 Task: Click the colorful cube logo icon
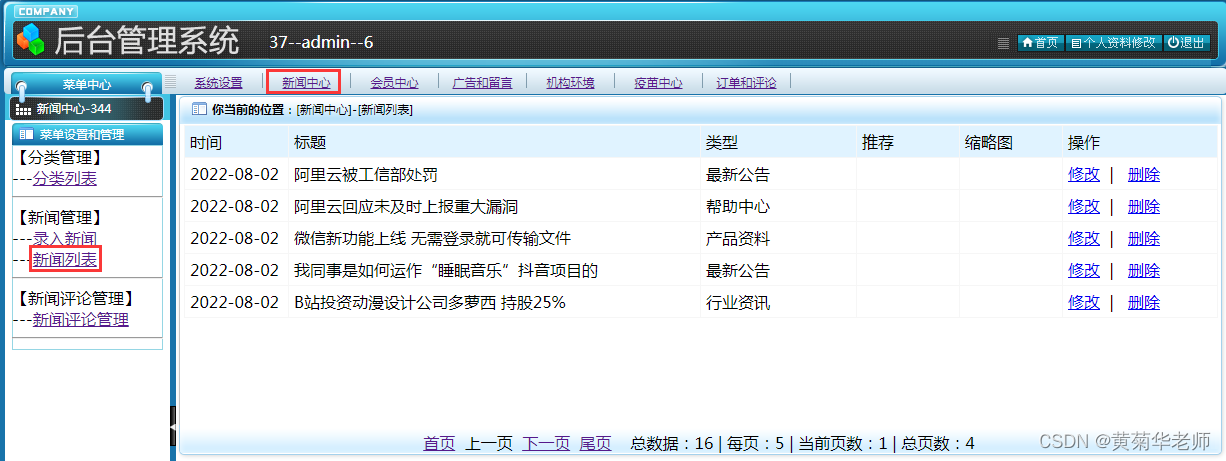click(31, 40)
